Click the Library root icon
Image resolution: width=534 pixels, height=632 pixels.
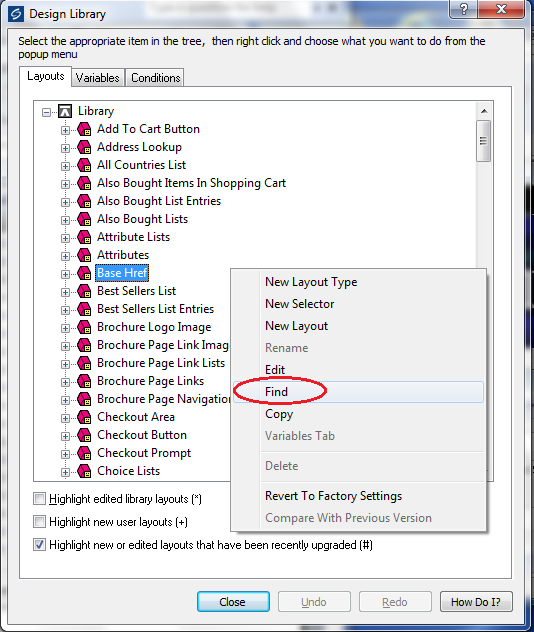[x=65, y=111]
